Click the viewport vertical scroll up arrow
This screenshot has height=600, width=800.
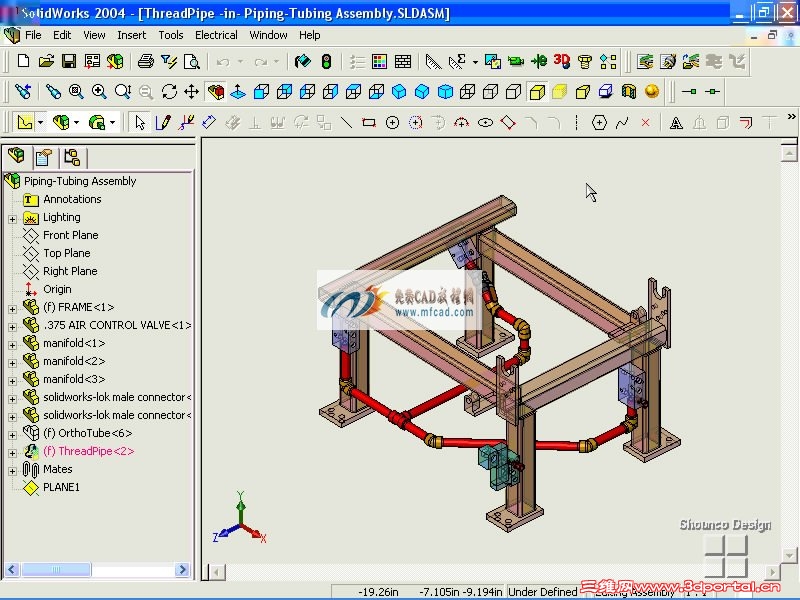pos(789,153)
